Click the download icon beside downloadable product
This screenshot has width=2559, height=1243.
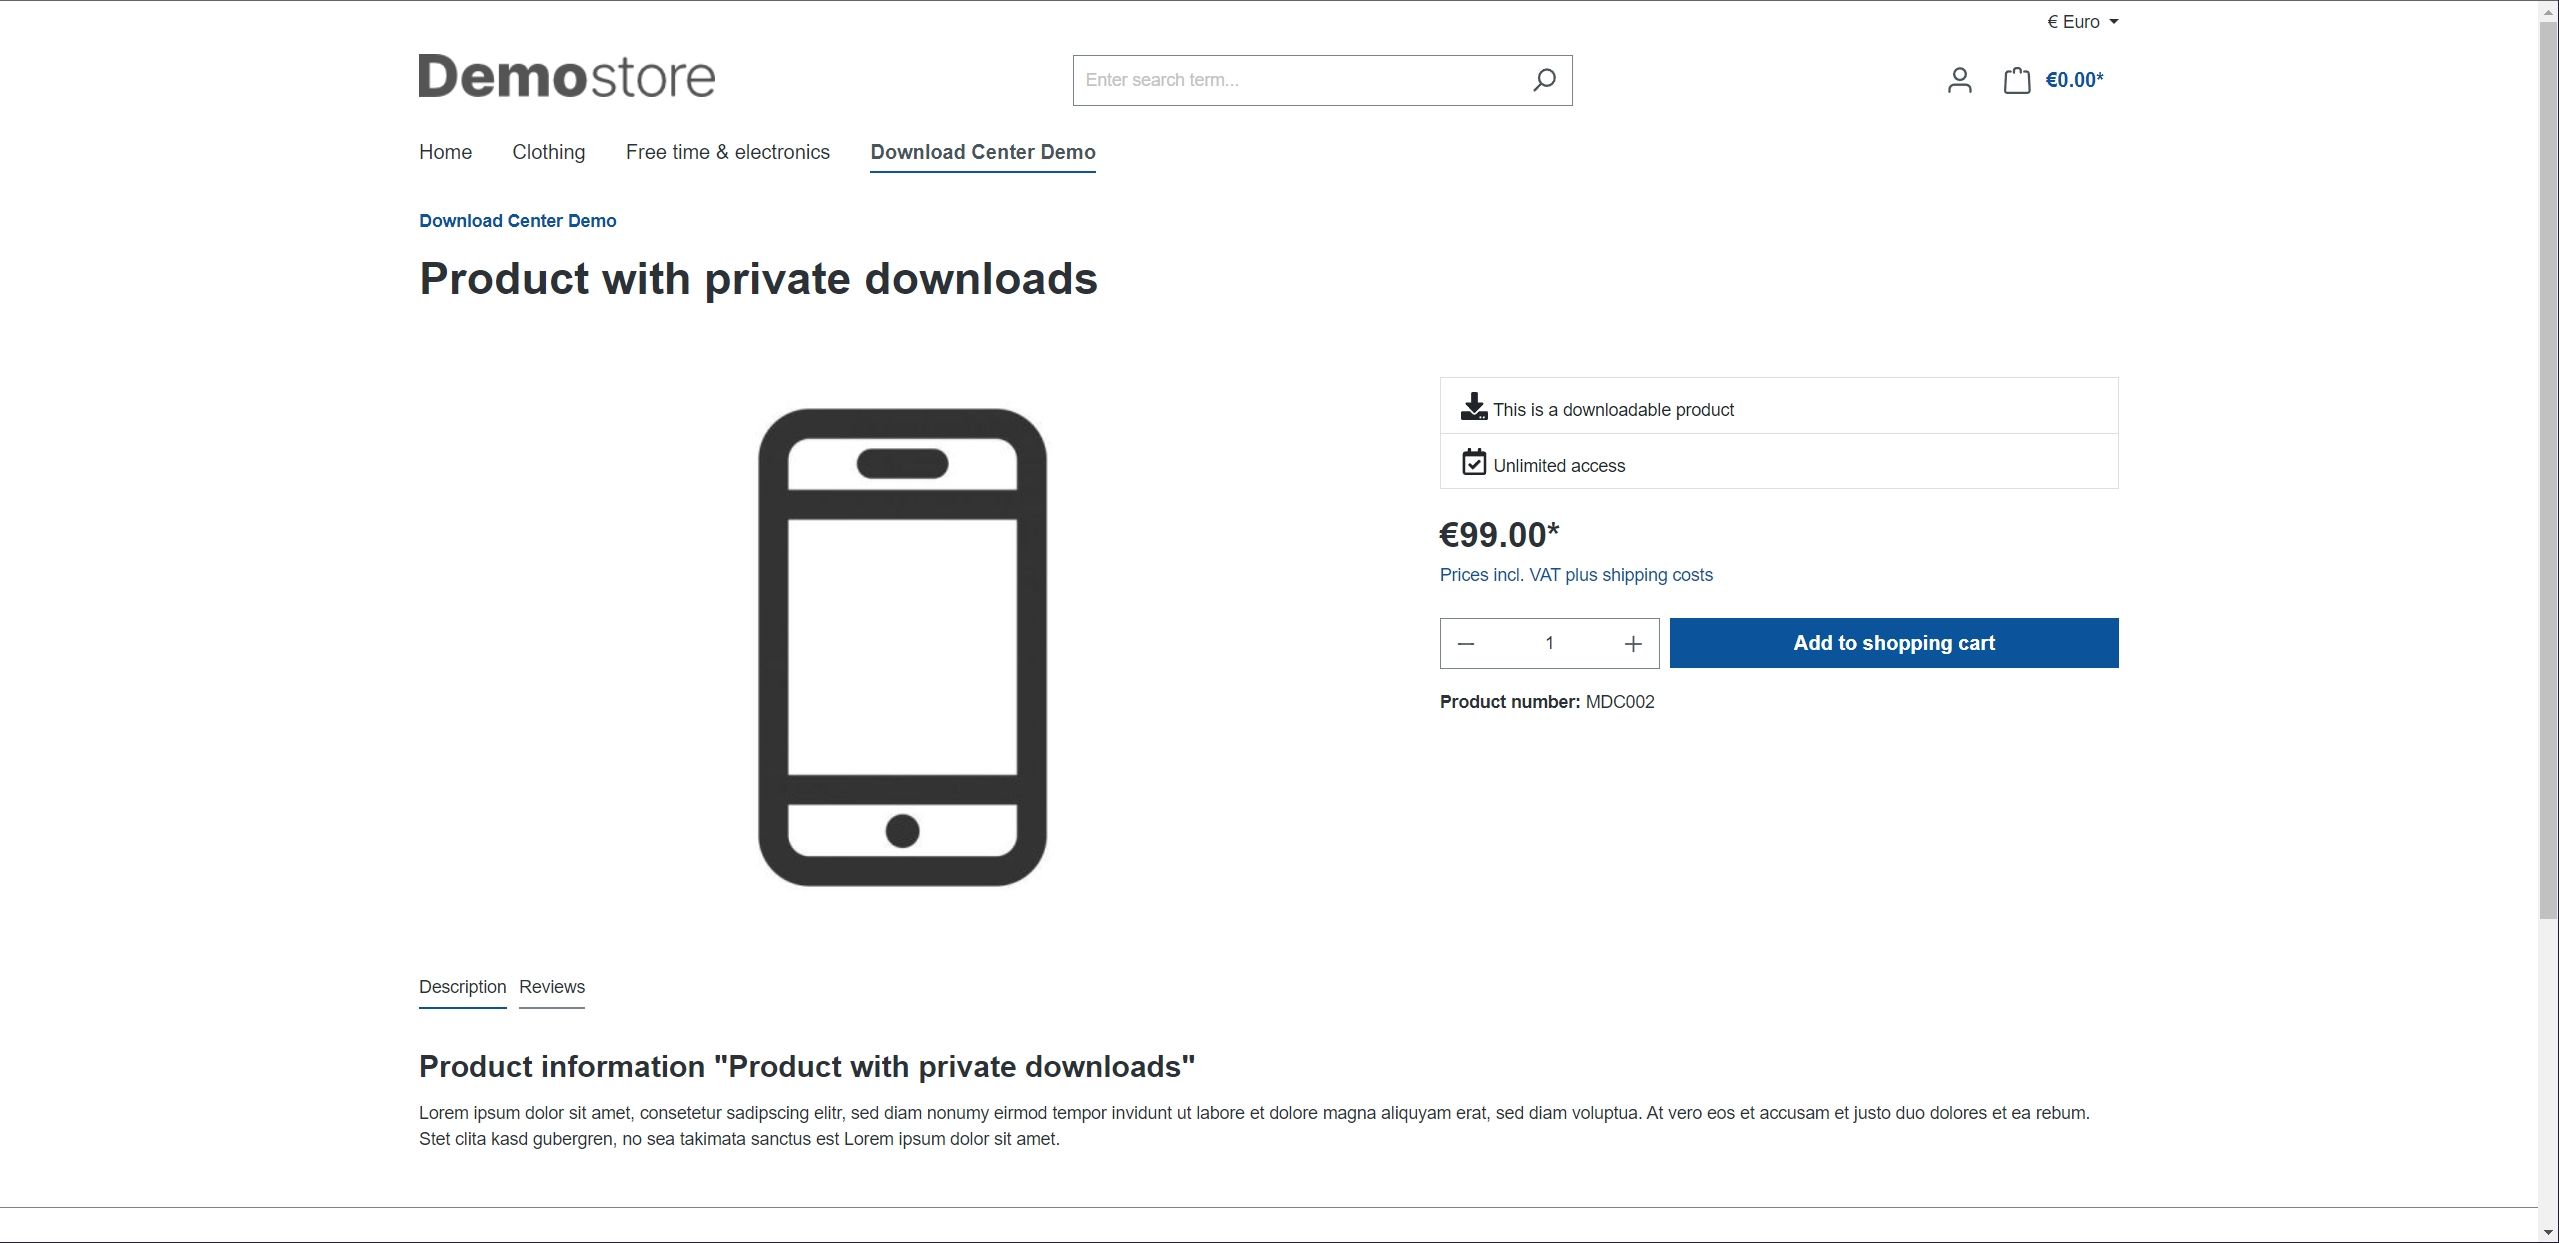click(x=1473, y=407)
